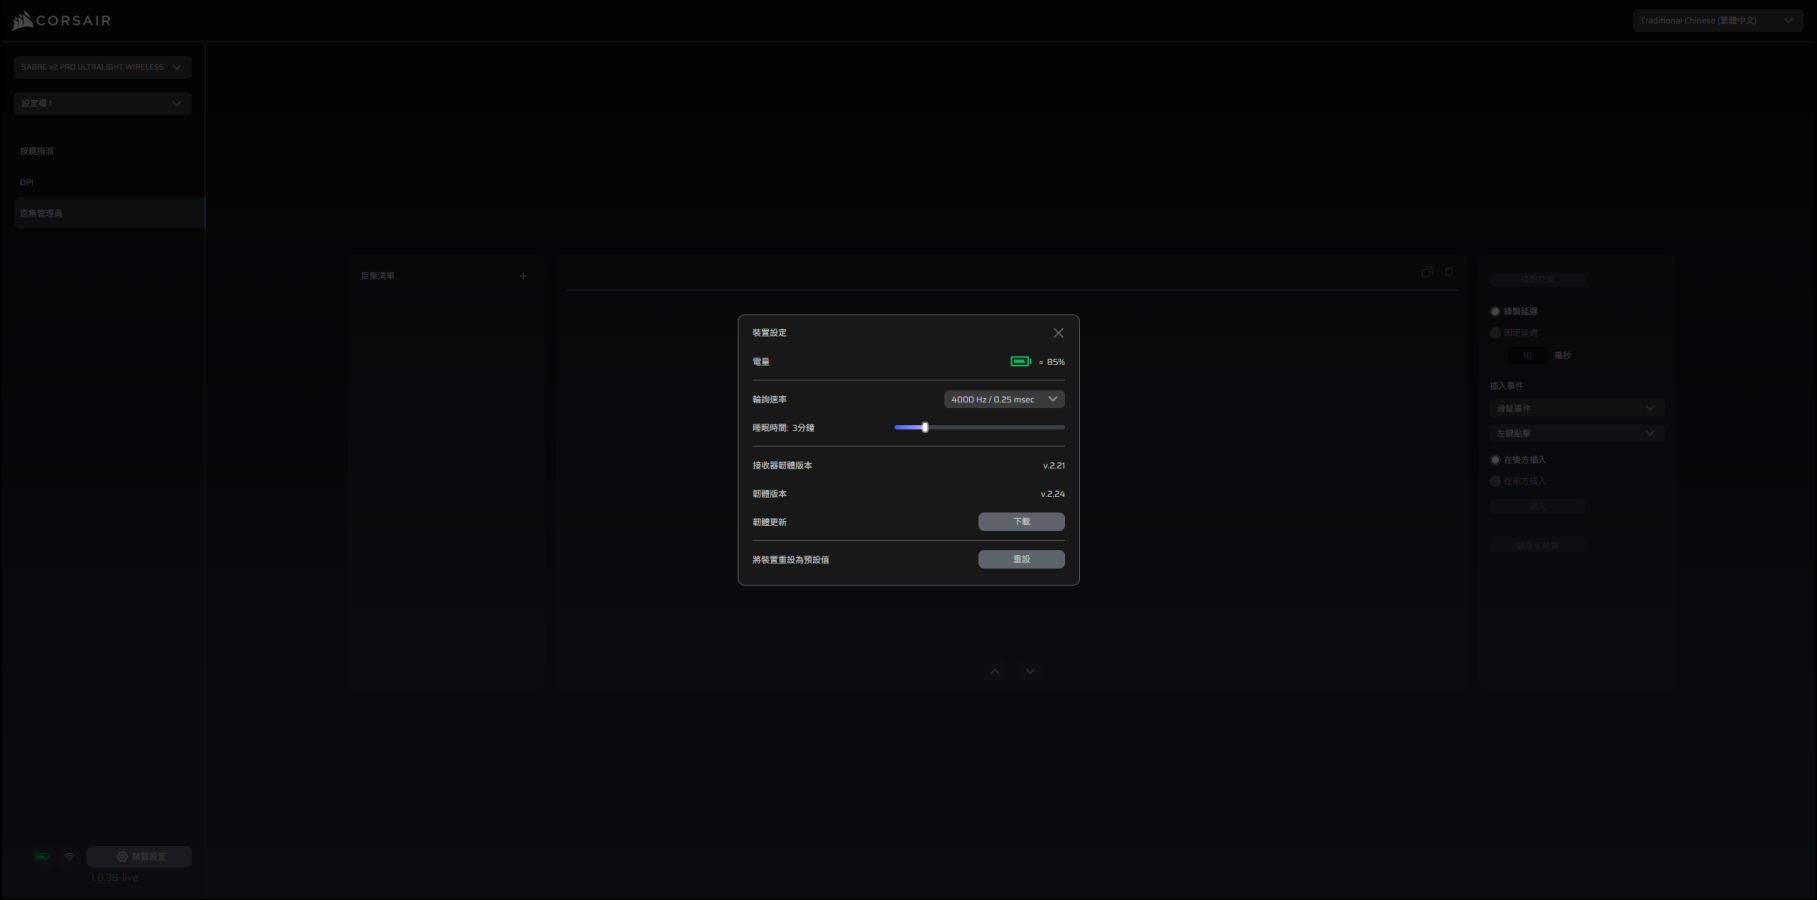This screenshot has height=900, width=1817.
Task: Click the wireless signal icon in sidebar footer
Action: (70, 857)
